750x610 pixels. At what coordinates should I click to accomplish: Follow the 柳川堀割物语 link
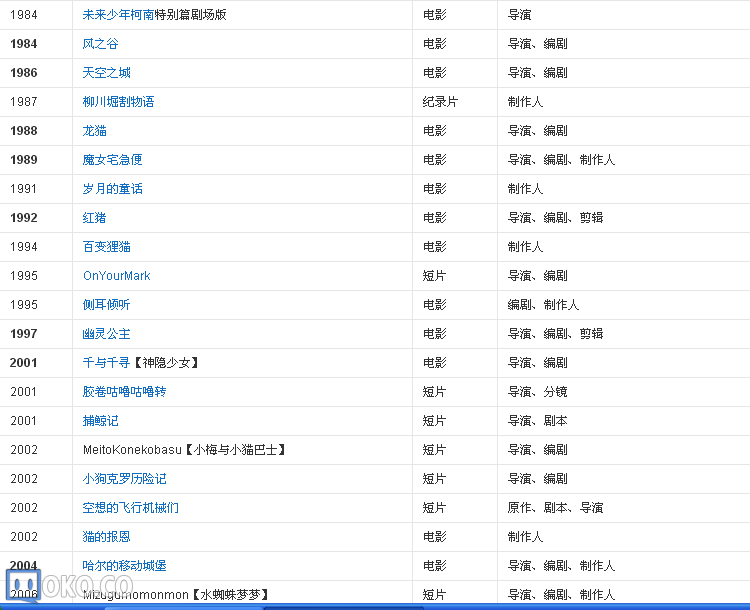(118, 102)
